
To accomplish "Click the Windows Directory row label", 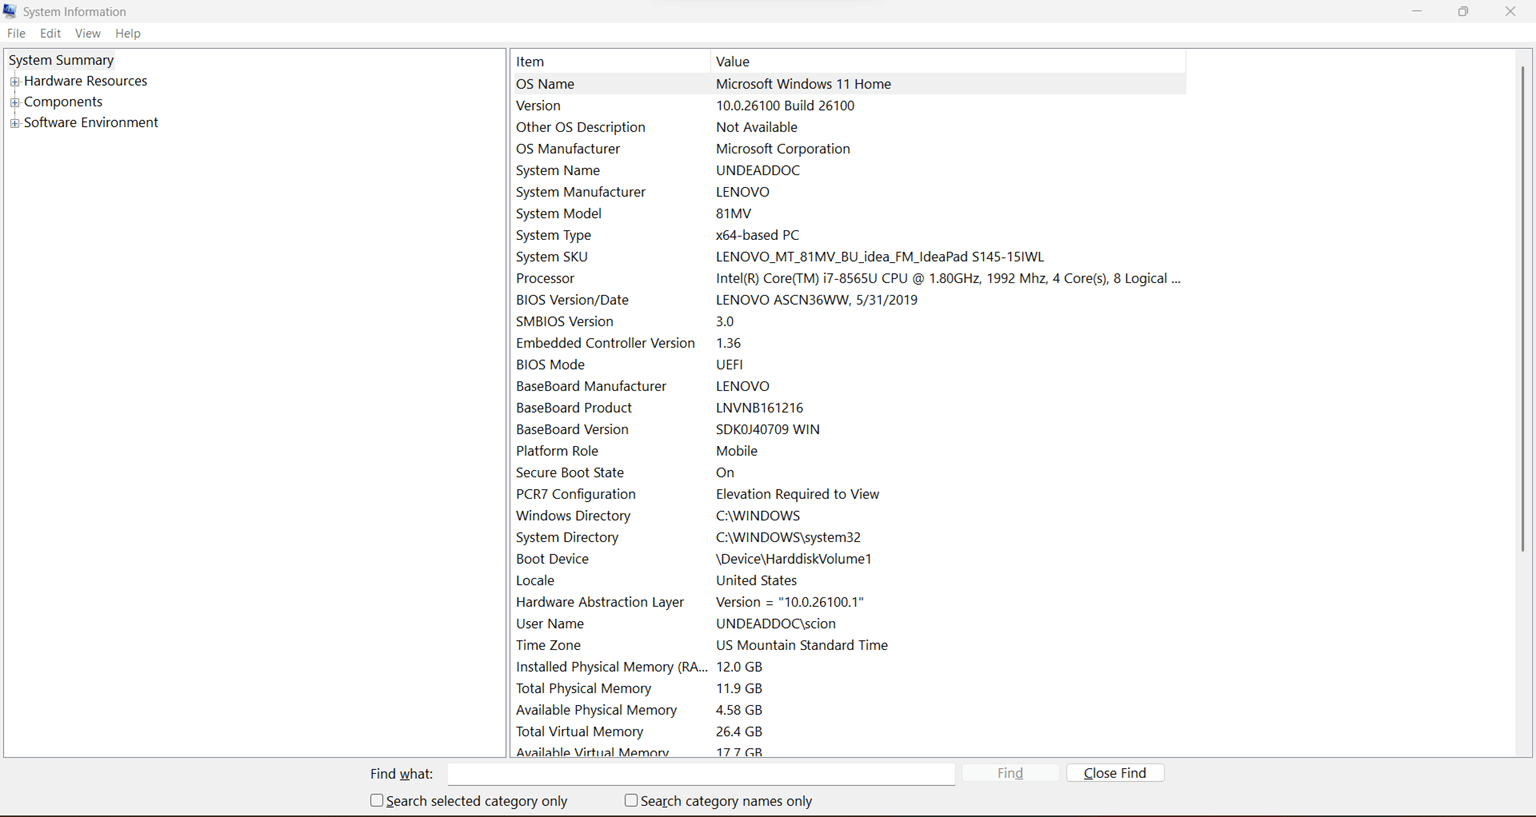I will [x=573, y=516].
